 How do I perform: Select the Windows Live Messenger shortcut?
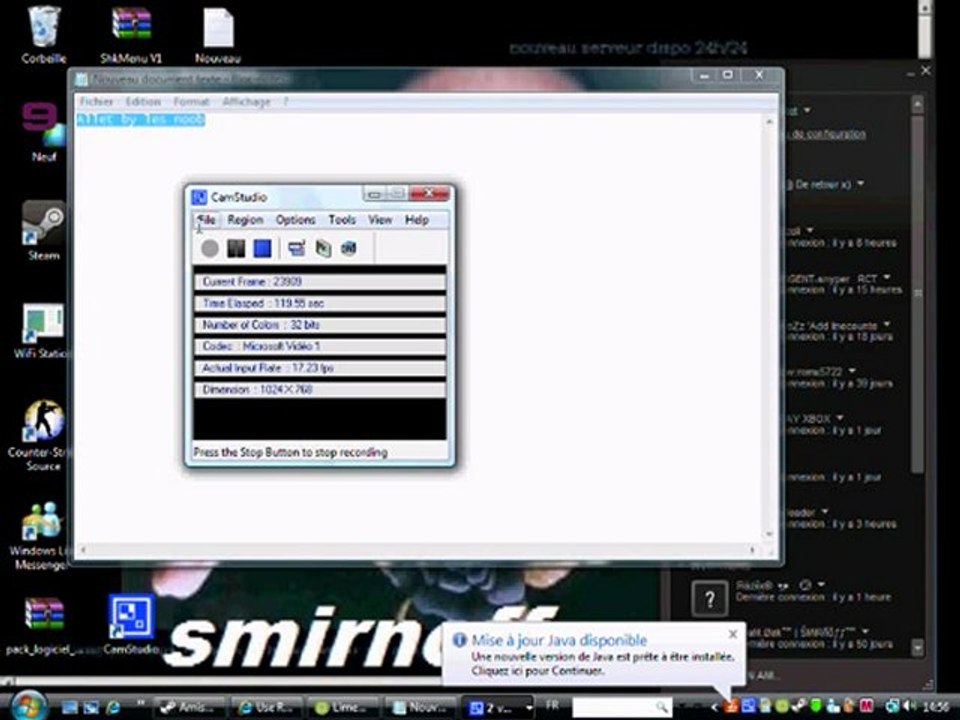click(x=42, y=536)
